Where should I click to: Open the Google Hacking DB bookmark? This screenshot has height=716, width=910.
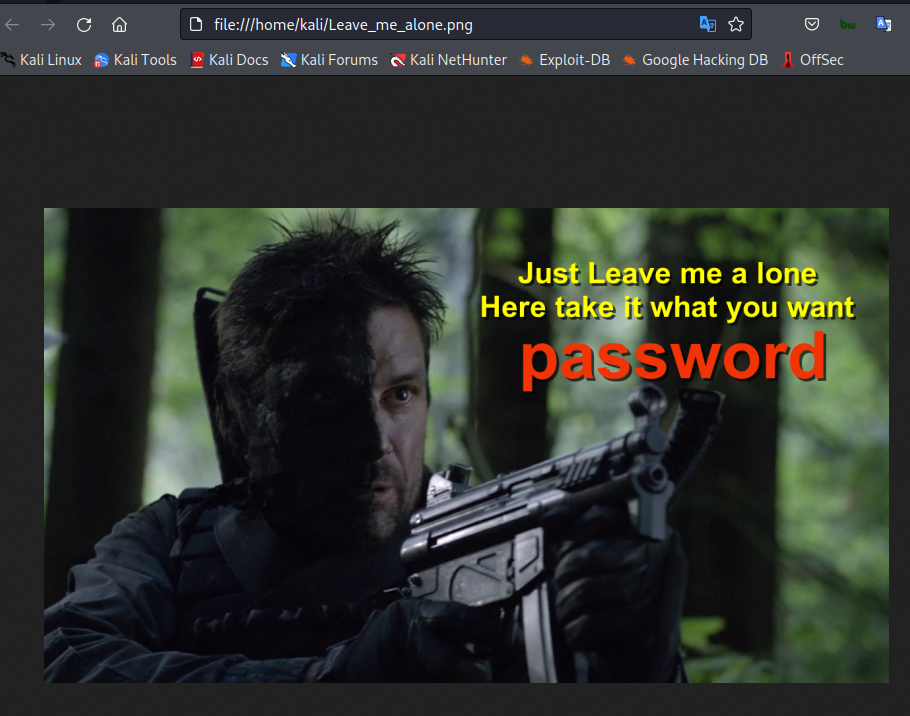[x=695, y=60]
